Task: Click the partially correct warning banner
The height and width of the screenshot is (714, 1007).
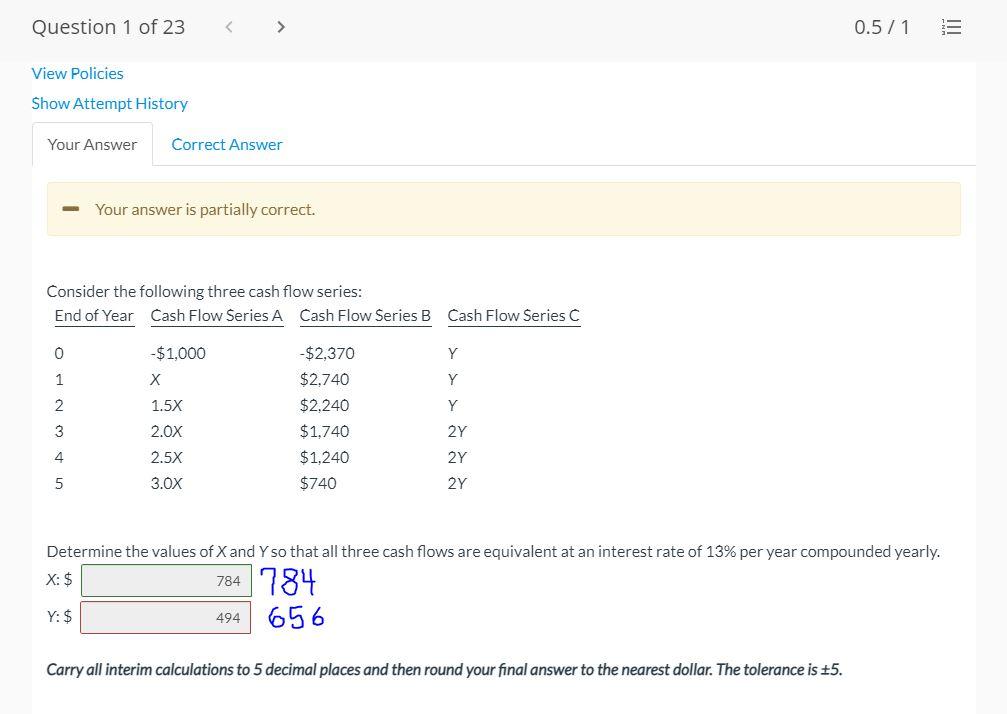Action: click(x=503, y=209)
